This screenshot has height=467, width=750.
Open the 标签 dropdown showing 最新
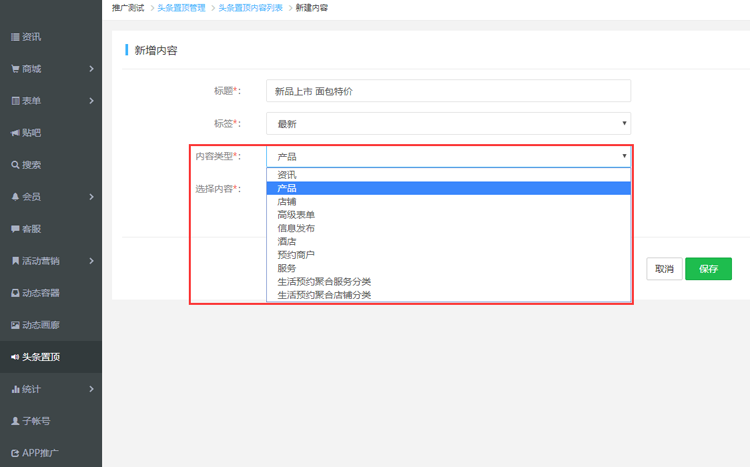(x=448, y=124)
